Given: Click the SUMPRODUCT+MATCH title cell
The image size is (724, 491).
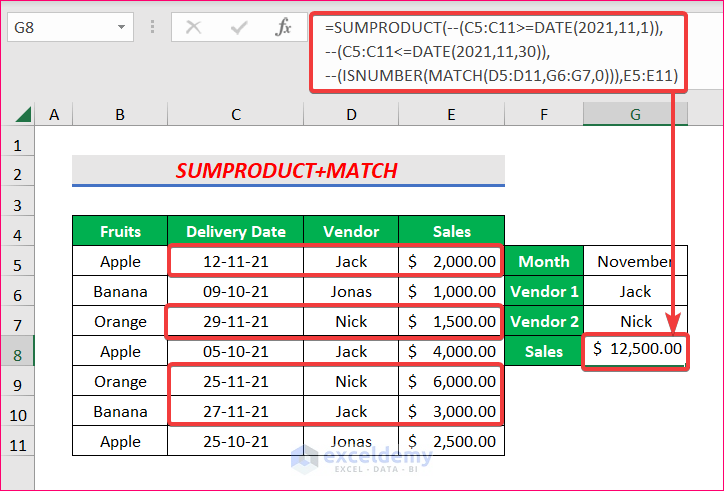Looking at the screenshot, I should (x=288, y=171).
